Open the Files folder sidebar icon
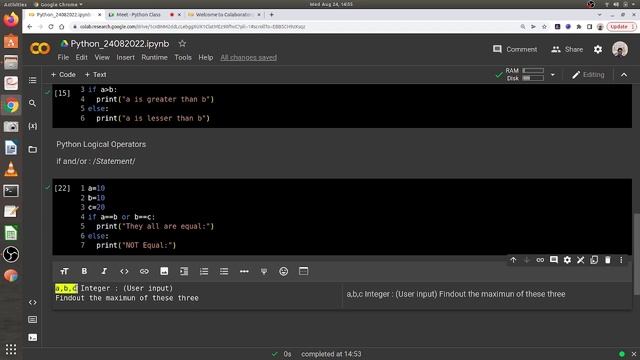This screenshot has width=640, height=360. (x=33, y=149)
